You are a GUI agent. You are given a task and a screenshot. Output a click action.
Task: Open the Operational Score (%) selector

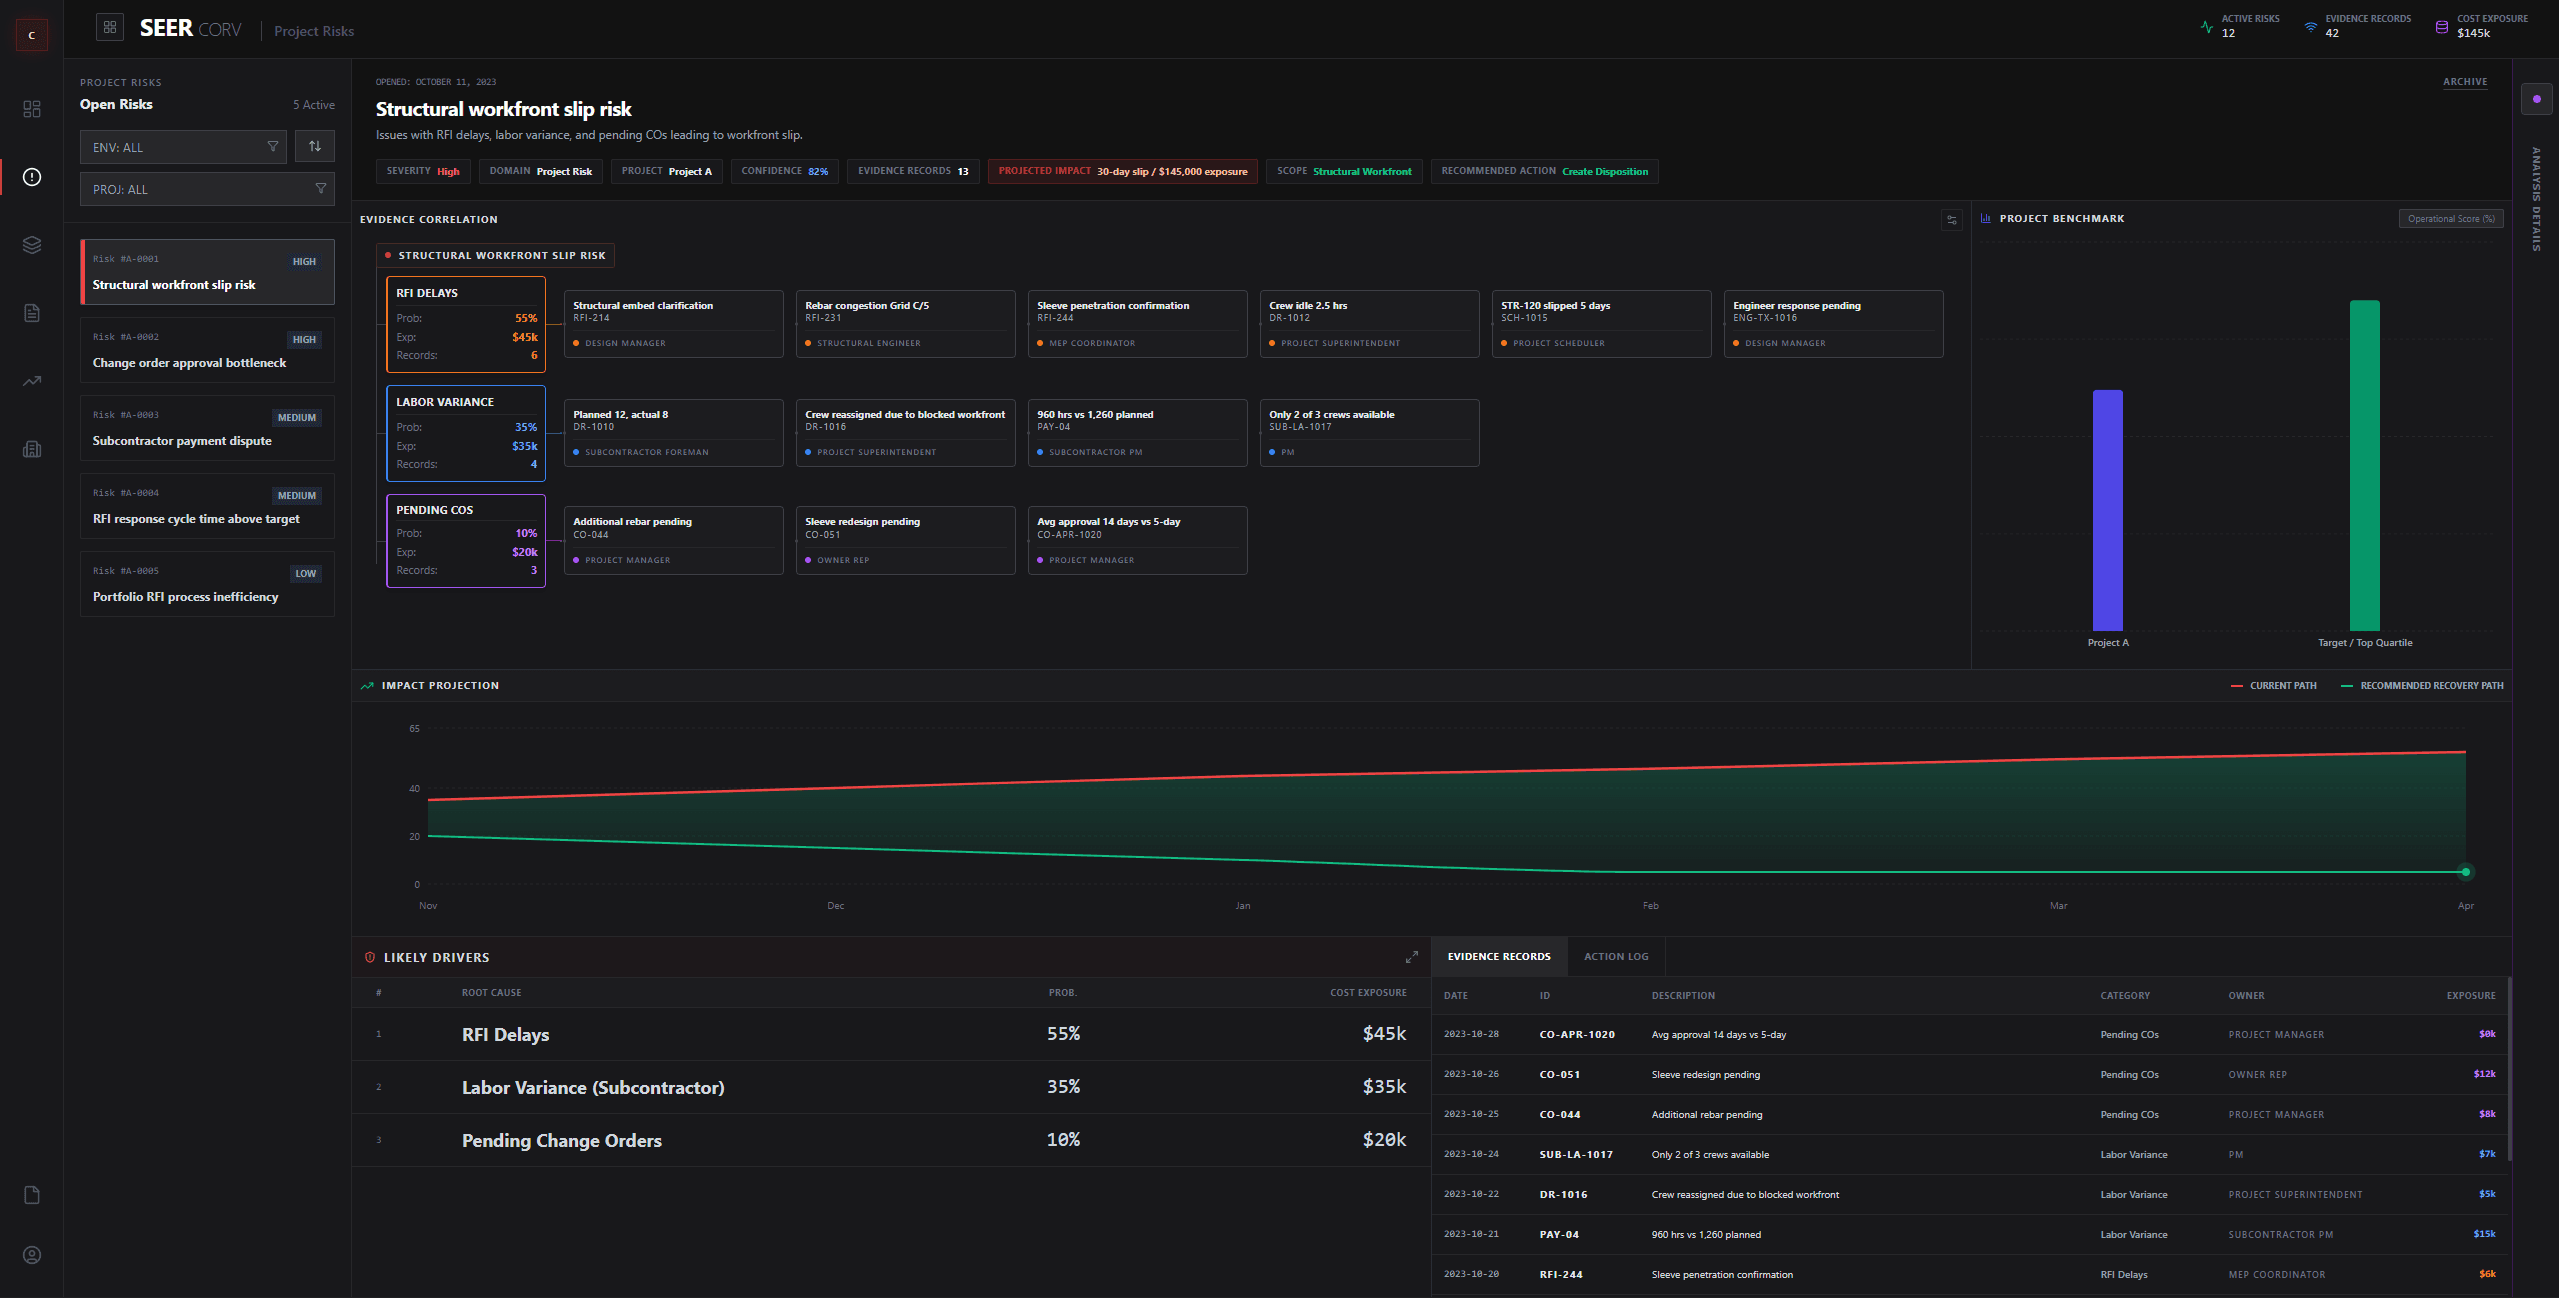[2450, 219]
